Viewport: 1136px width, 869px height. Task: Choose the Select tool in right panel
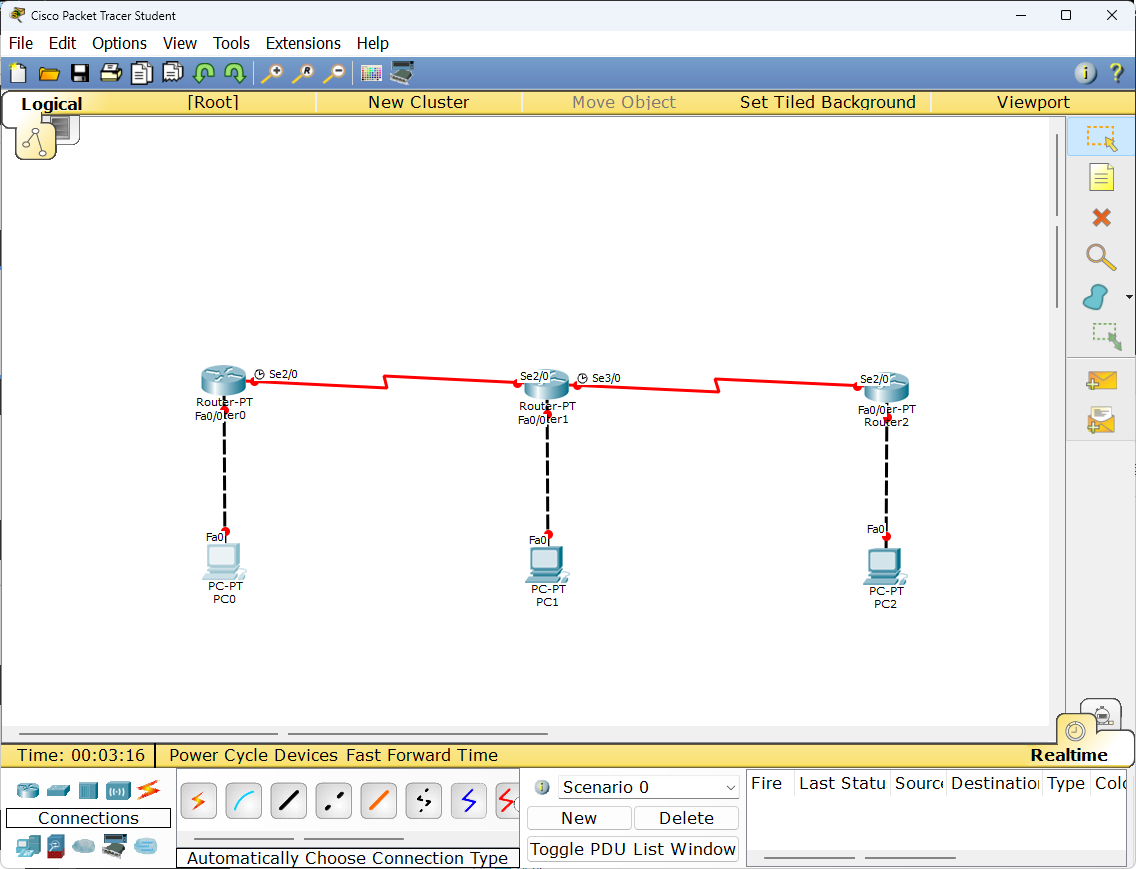tap(1101, 137)
